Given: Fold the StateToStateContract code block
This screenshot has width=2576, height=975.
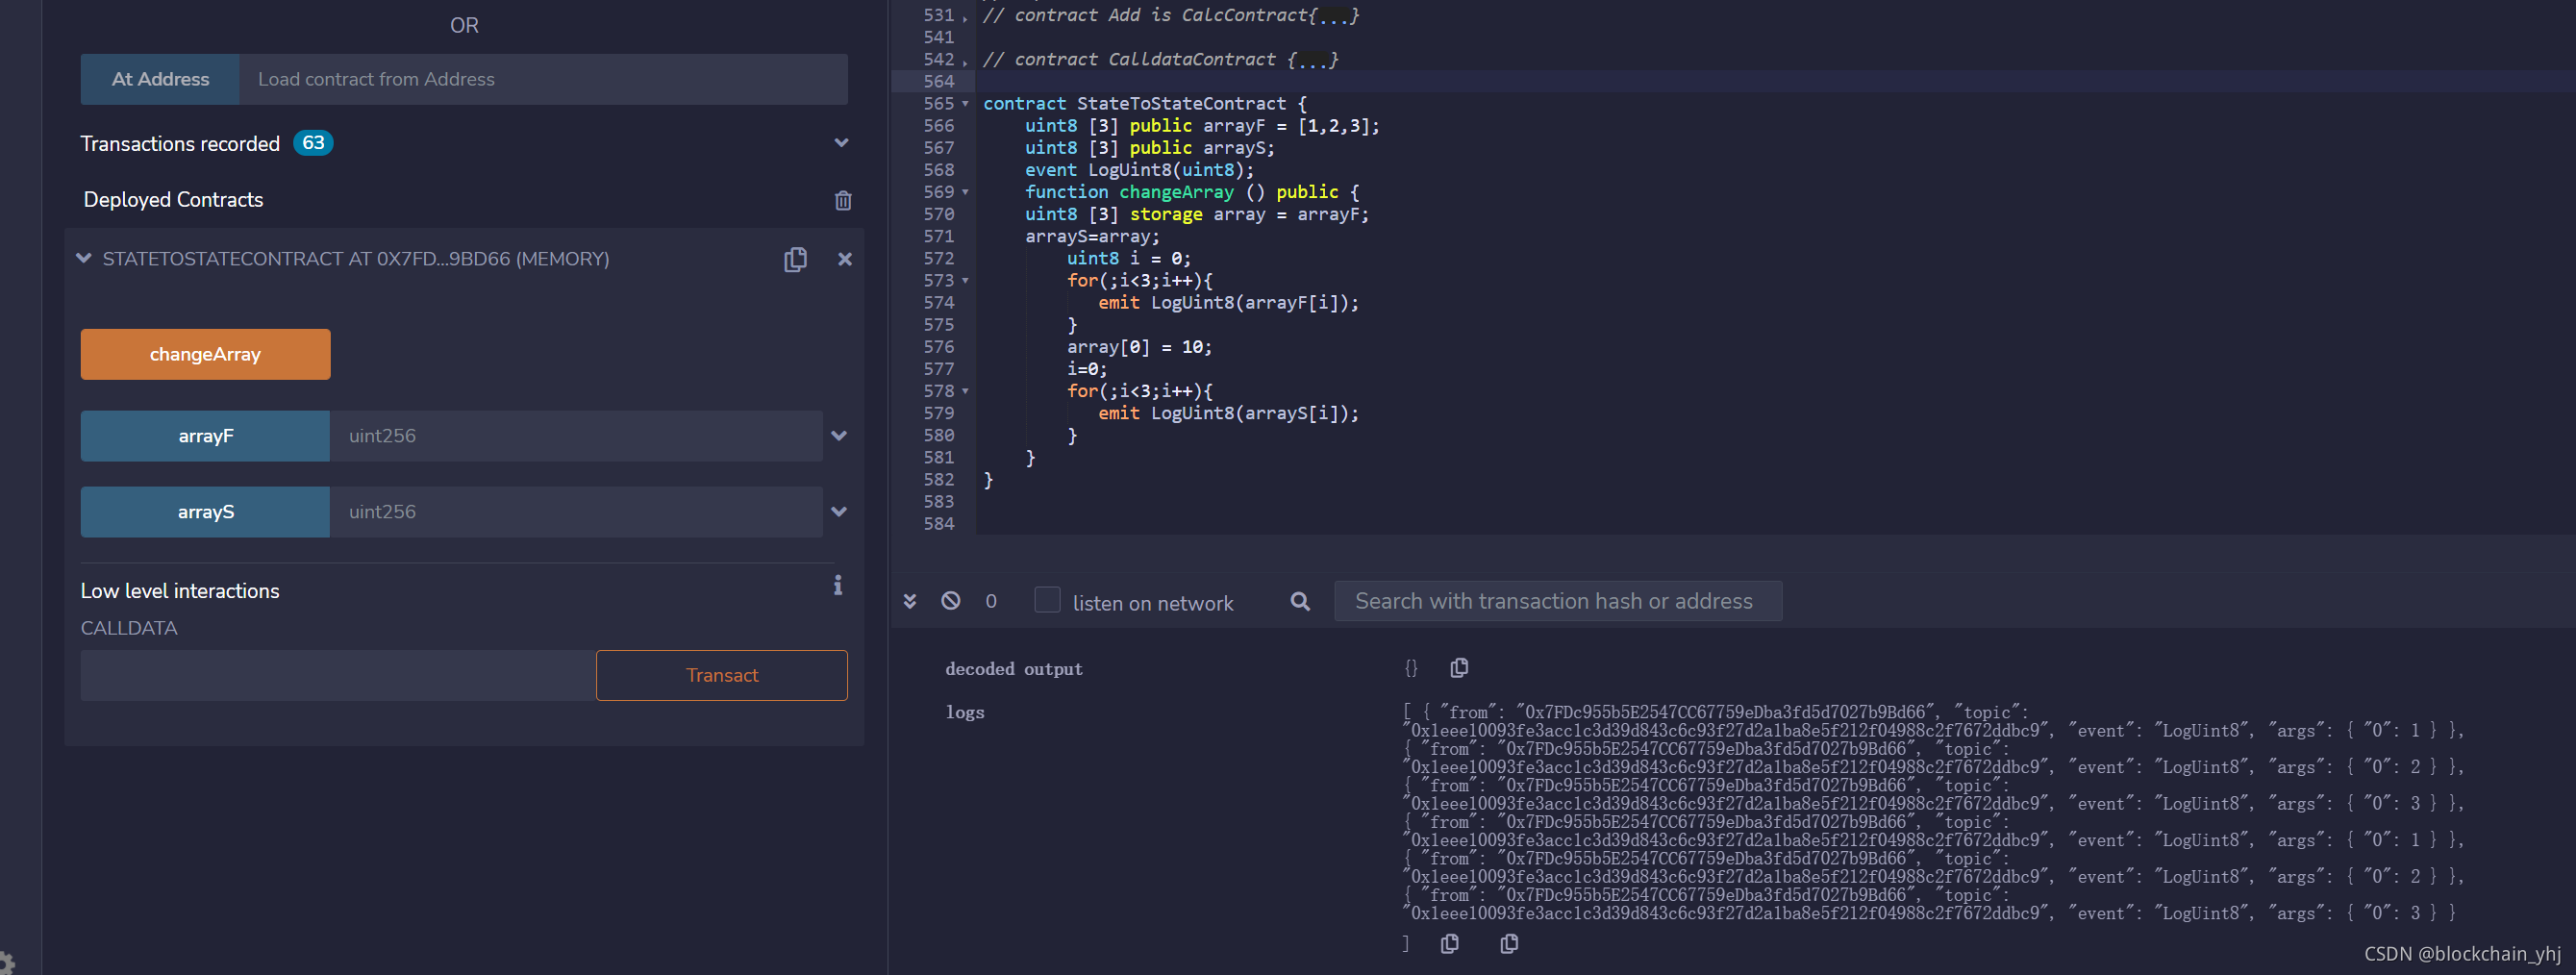Looking at the screenshot, I should tap(965, 104).
